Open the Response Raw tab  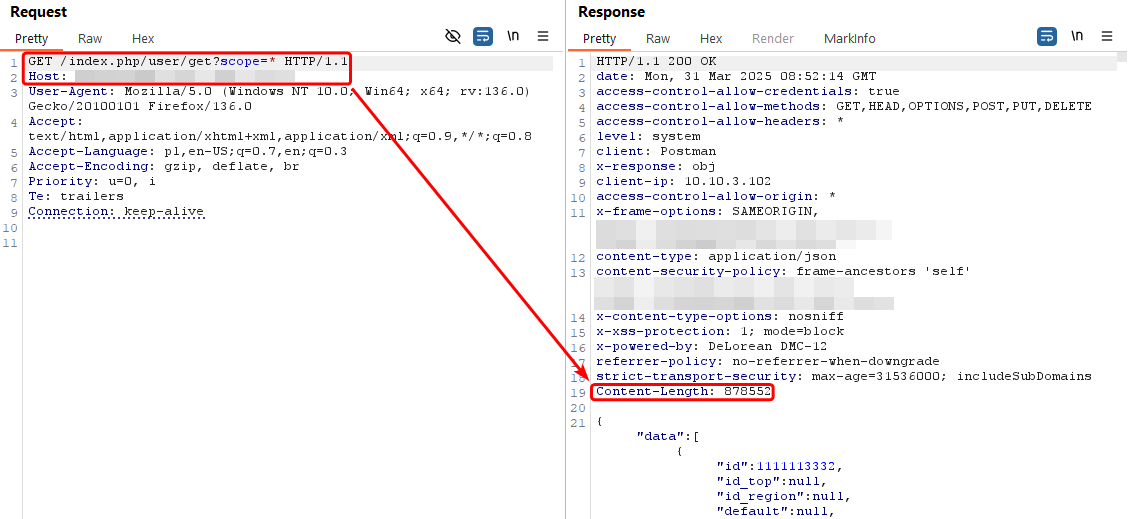tap(658, 39)
